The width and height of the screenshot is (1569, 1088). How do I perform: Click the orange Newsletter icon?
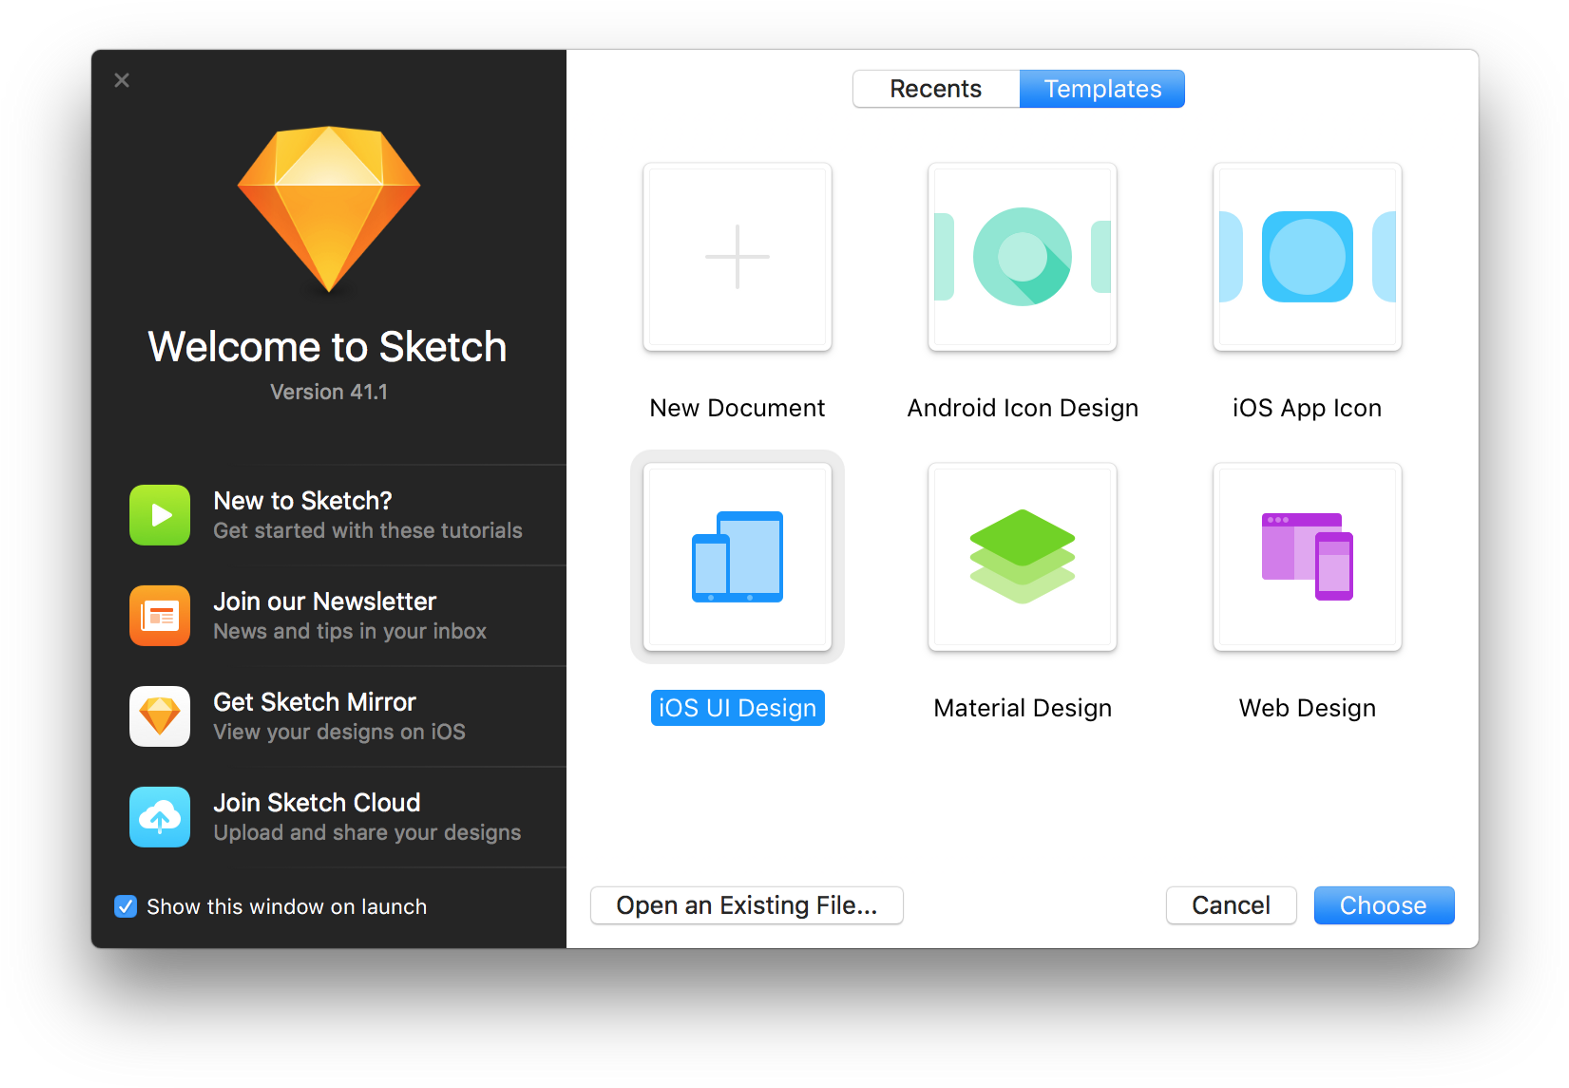[x=160, y=616]
